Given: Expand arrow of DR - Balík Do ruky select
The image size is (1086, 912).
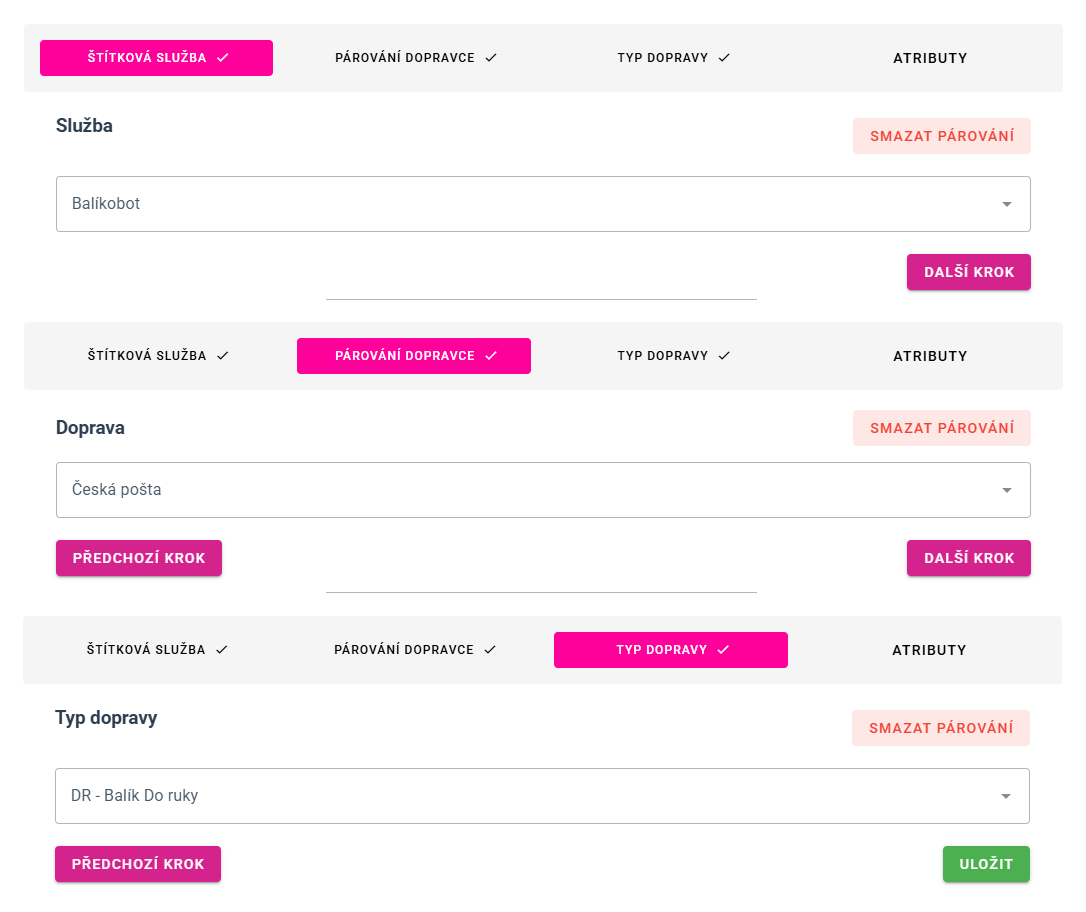Looking at the screenshot, I should 1006,796.
